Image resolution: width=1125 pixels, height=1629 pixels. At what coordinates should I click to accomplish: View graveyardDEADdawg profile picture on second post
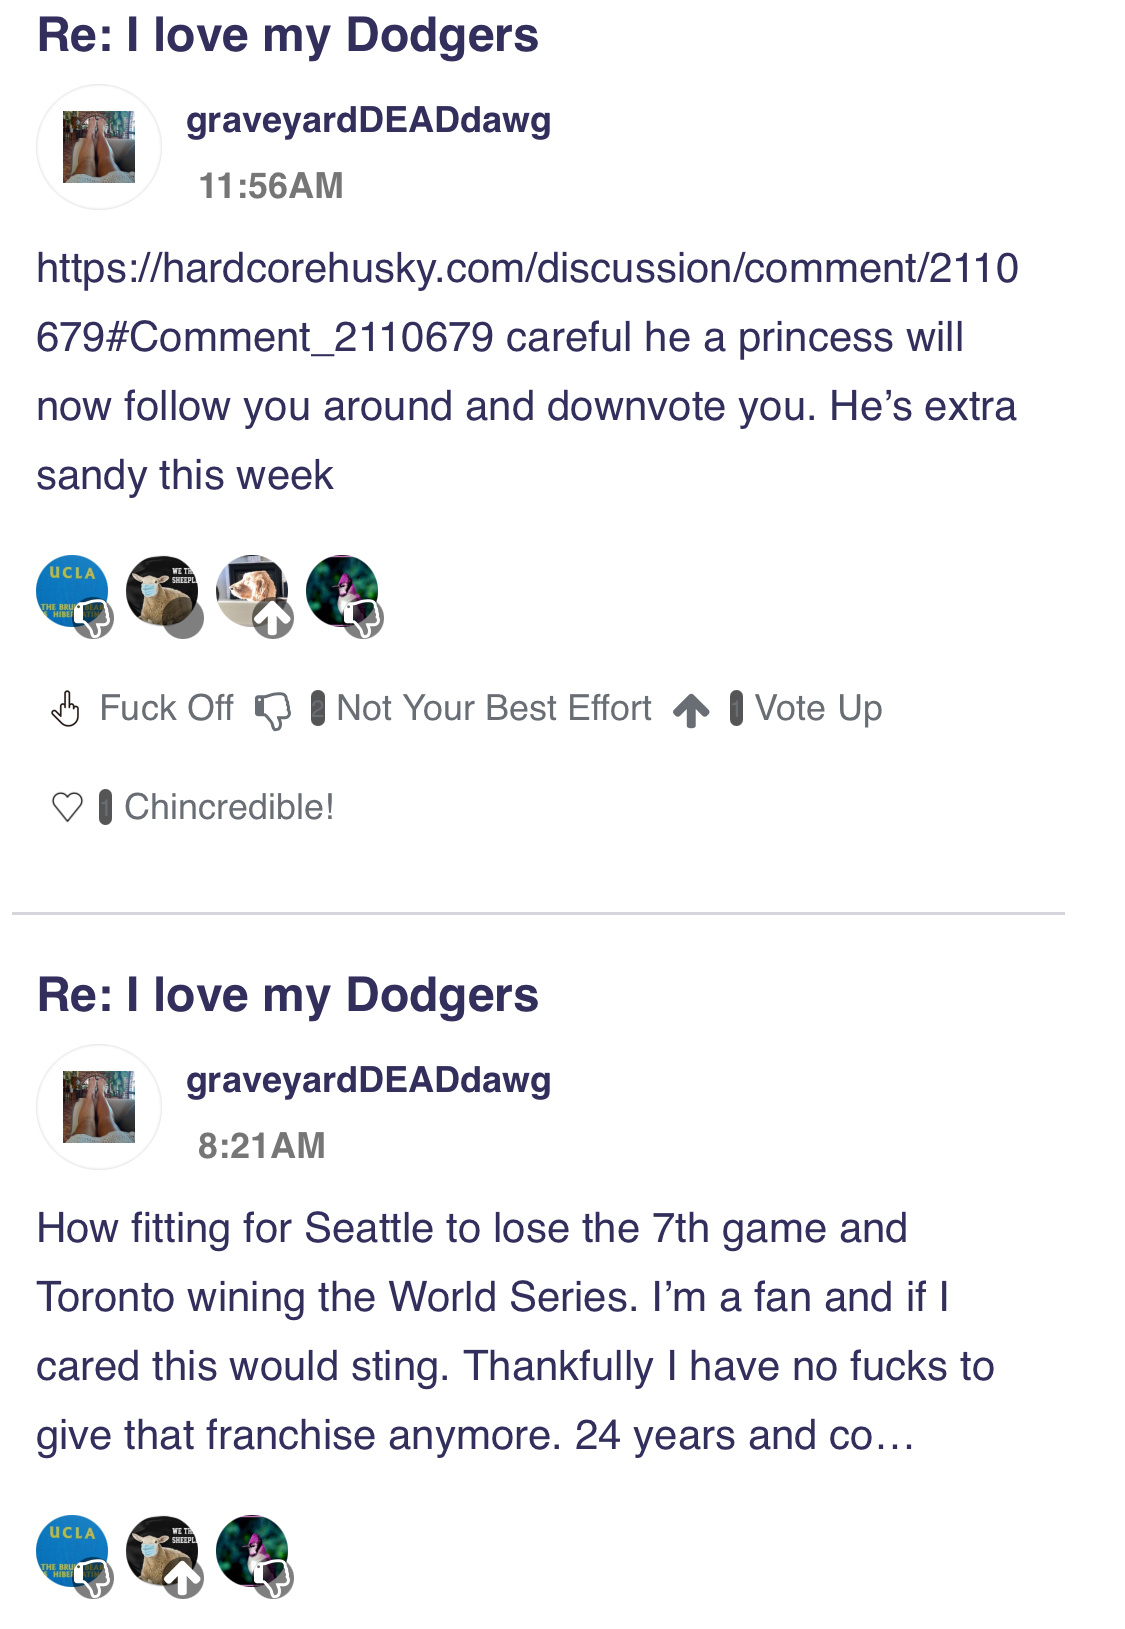(x=99, y=1107)
